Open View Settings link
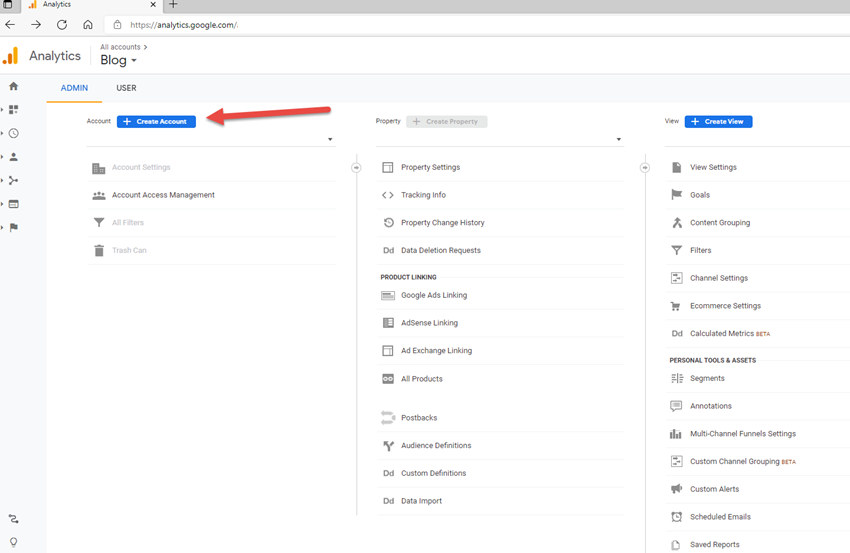Viewport: 850px width, 553px height. (713, 168)
